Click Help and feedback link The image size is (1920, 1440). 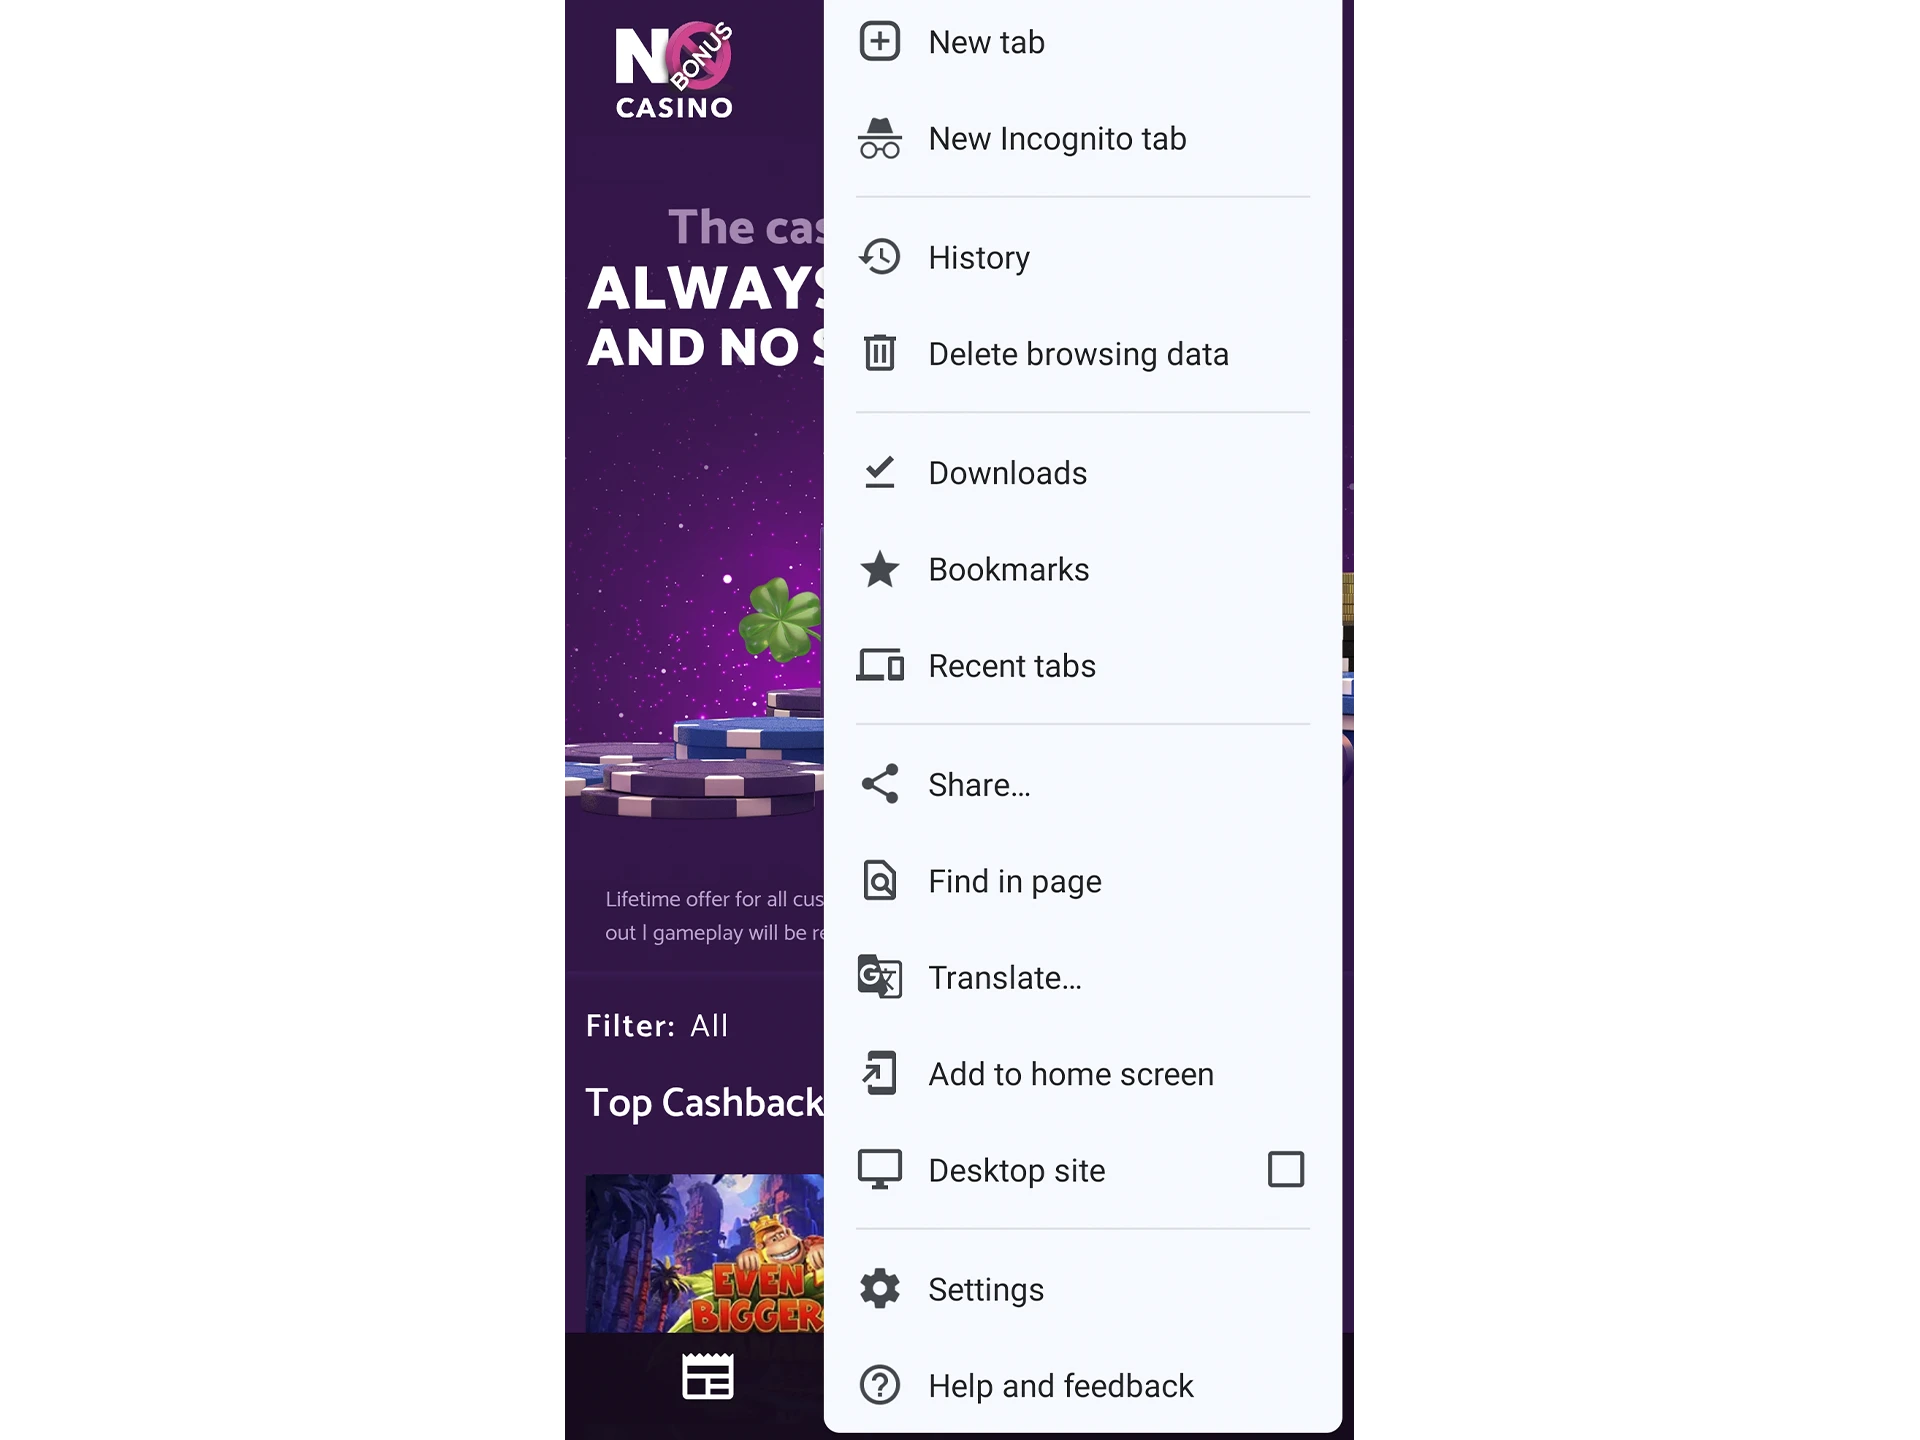tap(1061, 1386)
